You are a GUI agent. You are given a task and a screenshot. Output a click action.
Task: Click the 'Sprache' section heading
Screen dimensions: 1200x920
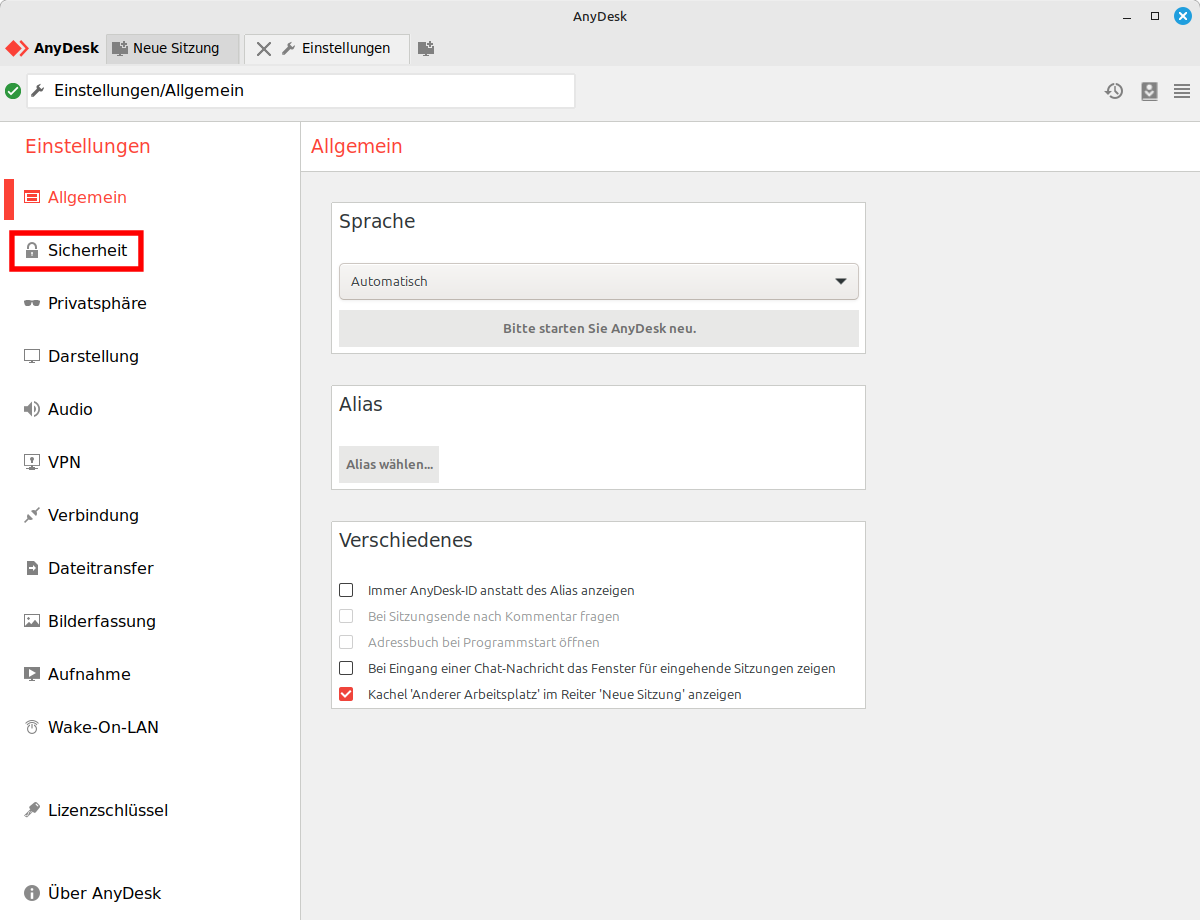pyautogui.click(x=377, y=221)
